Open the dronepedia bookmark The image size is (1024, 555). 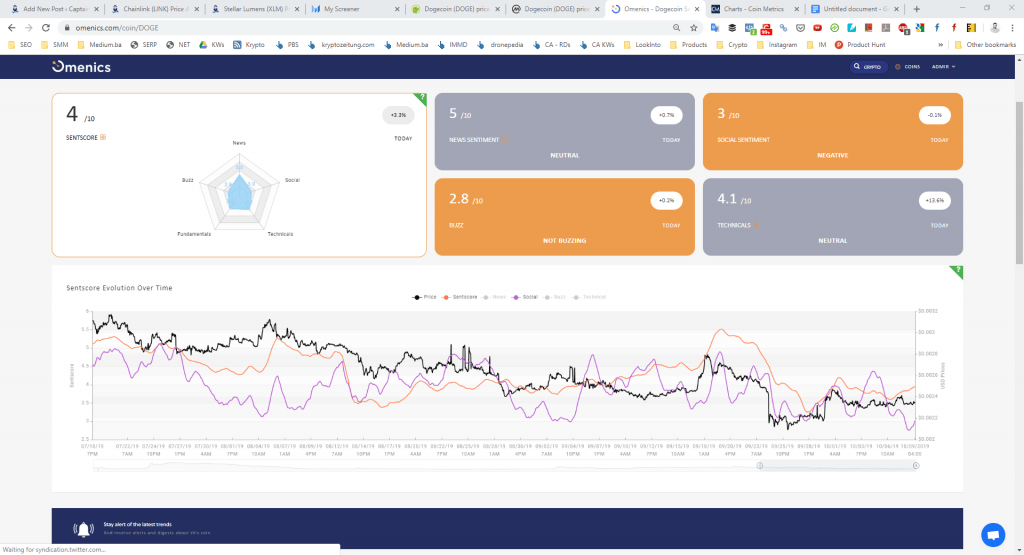point(502,45)
